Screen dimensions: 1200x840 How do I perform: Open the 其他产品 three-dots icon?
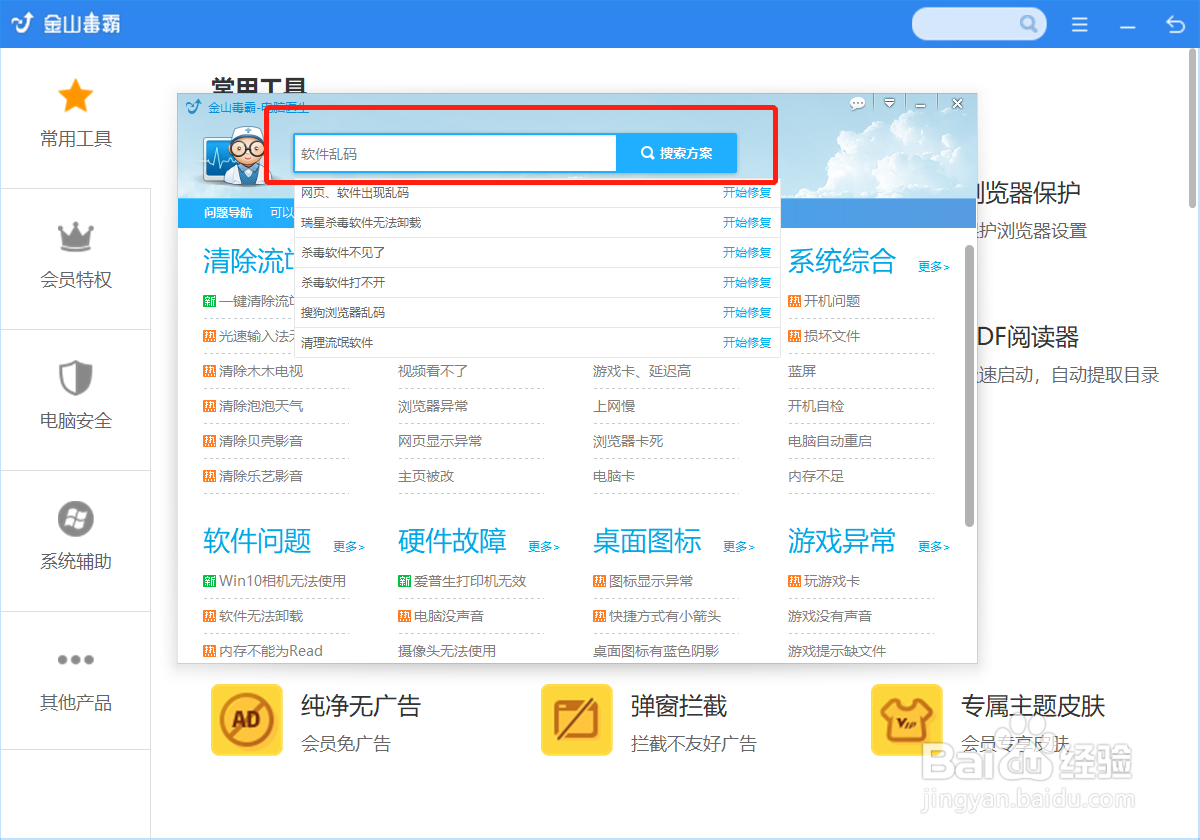[x=76, y=660]
